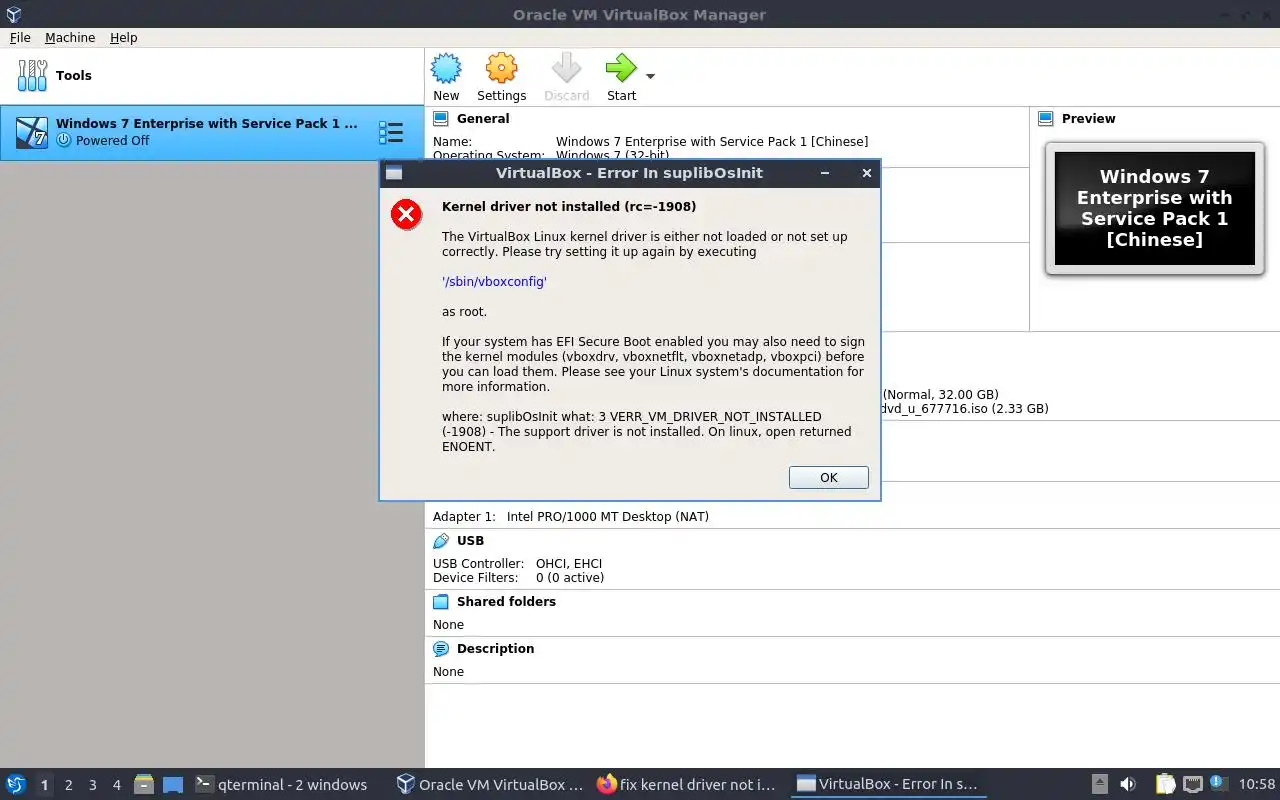Viewport: 1280px width, 800px height.
Task: Click the clipboard tray icon
Action: pyautogui.click(x=1166, y=785)
